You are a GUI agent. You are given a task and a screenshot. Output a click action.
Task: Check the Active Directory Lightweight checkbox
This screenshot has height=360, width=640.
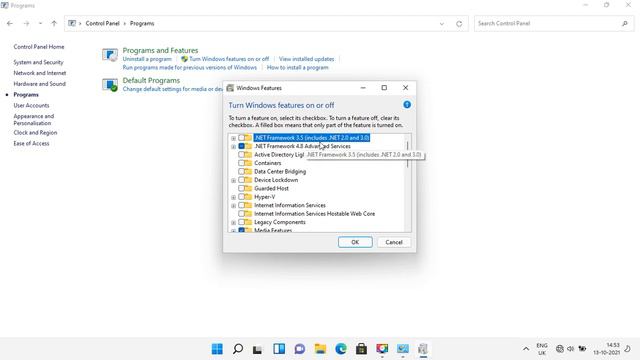[x=241, y=155]
